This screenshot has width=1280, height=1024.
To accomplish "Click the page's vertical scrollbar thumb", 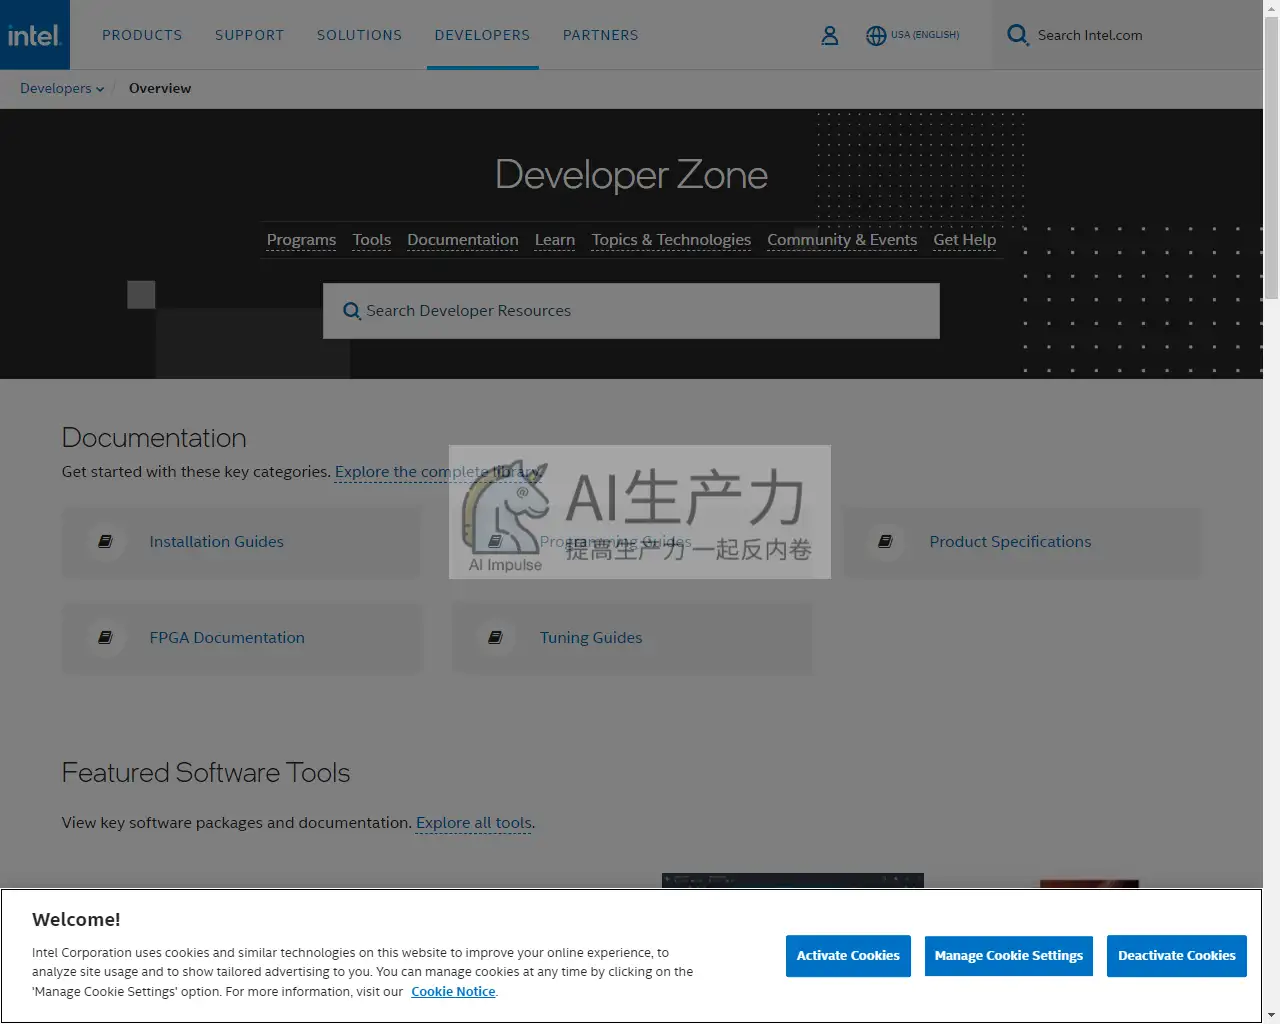I will [x=1271, y=157].
